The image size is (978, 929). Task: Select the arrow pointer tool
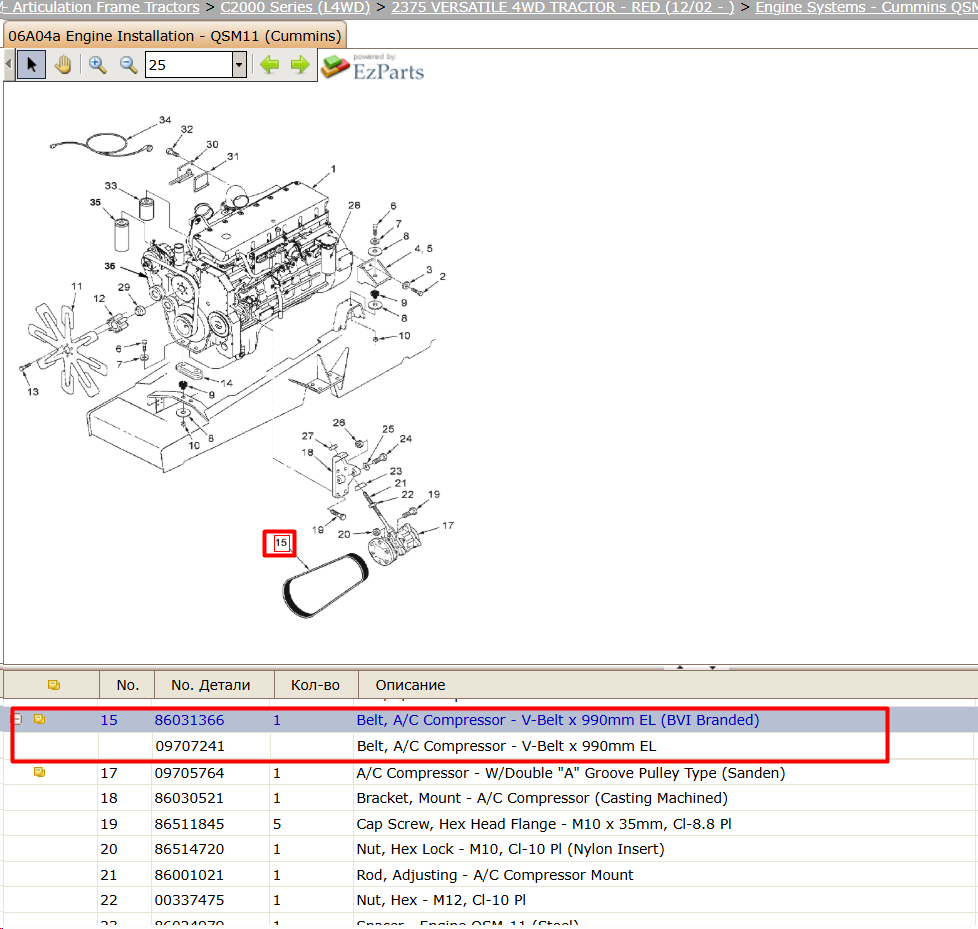(x=31, y=65)
